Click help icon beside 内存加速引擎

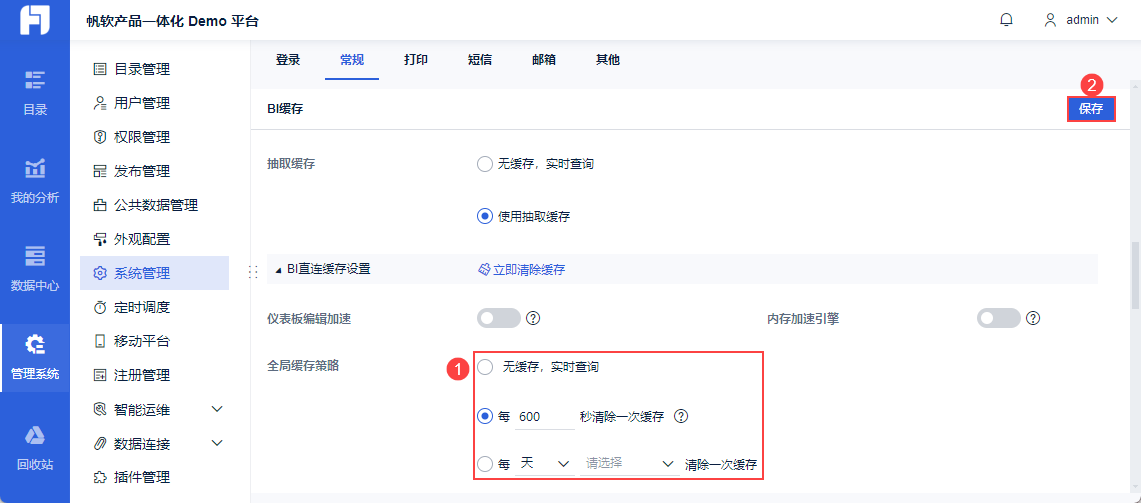tap(1033, 318)
